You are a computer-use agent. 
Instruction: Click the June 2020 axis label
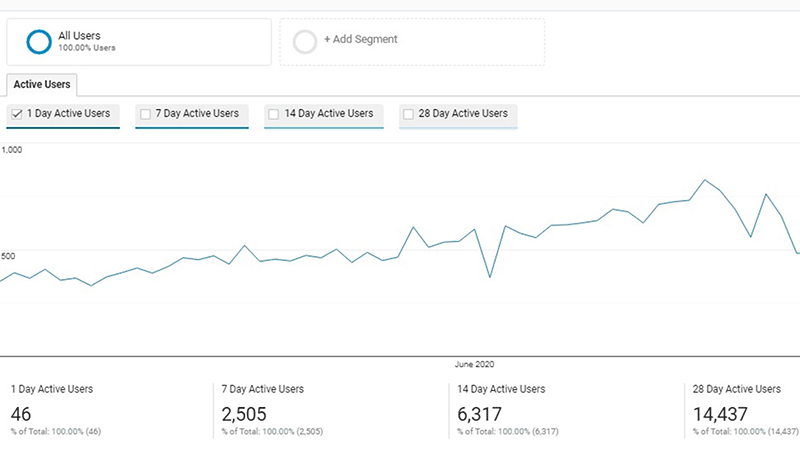click(x=474, y=364)
